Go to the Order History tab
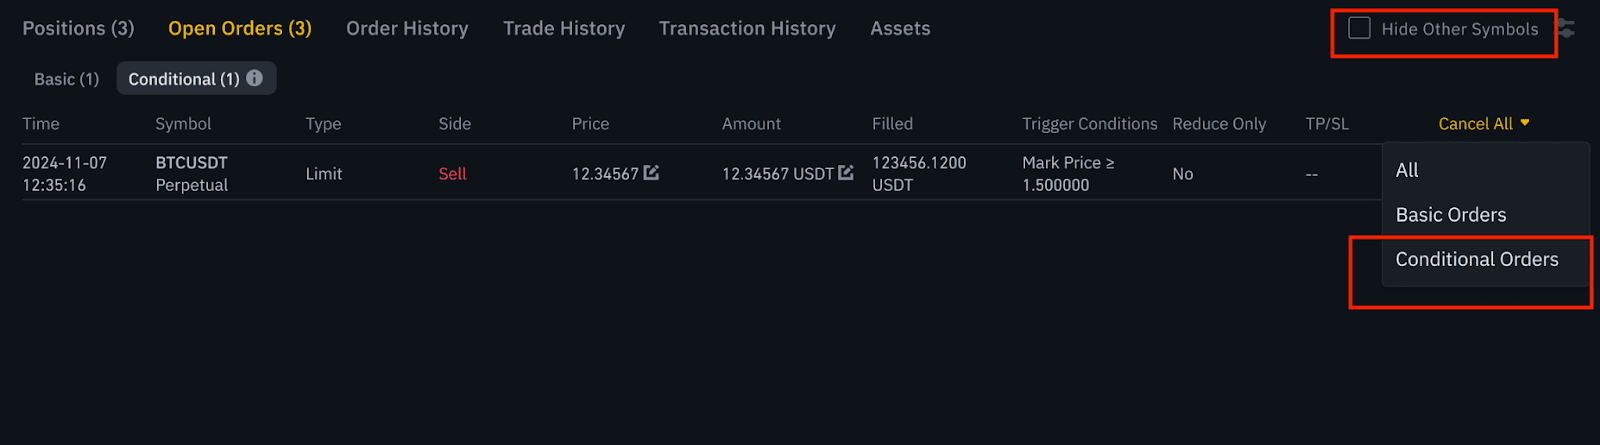Viewport: 1600px width, 445px height. pos(407,29)
